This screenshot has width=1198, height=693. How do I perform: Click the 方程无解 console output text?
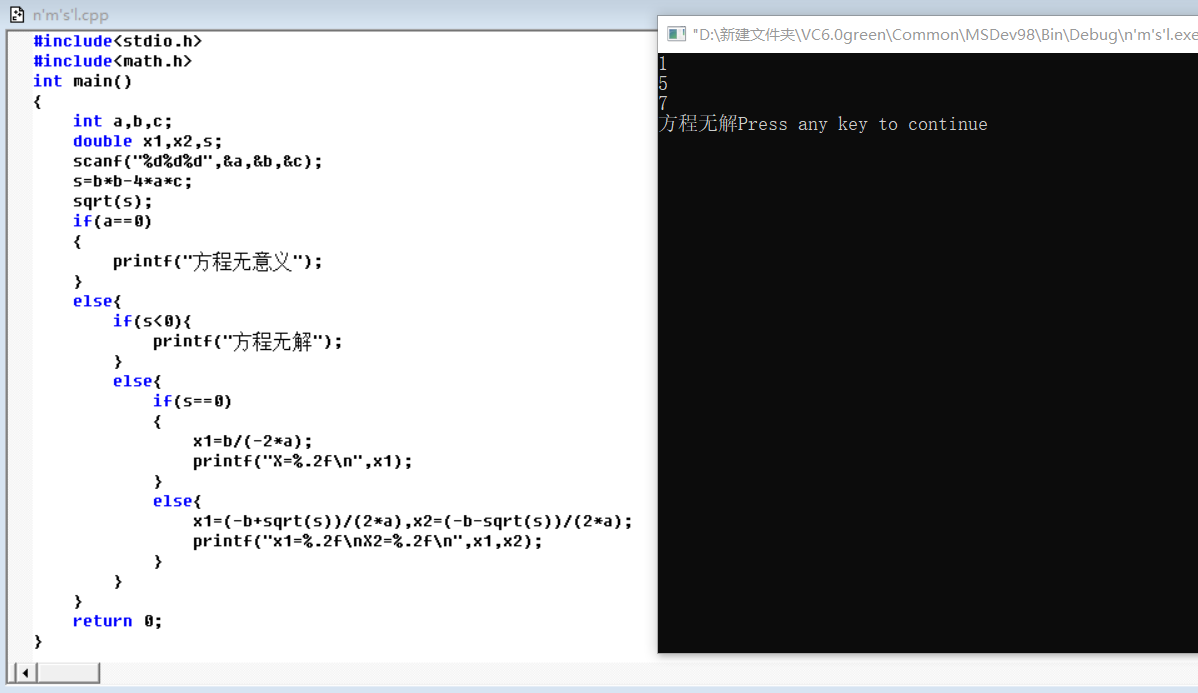click(x=698, y=123)
